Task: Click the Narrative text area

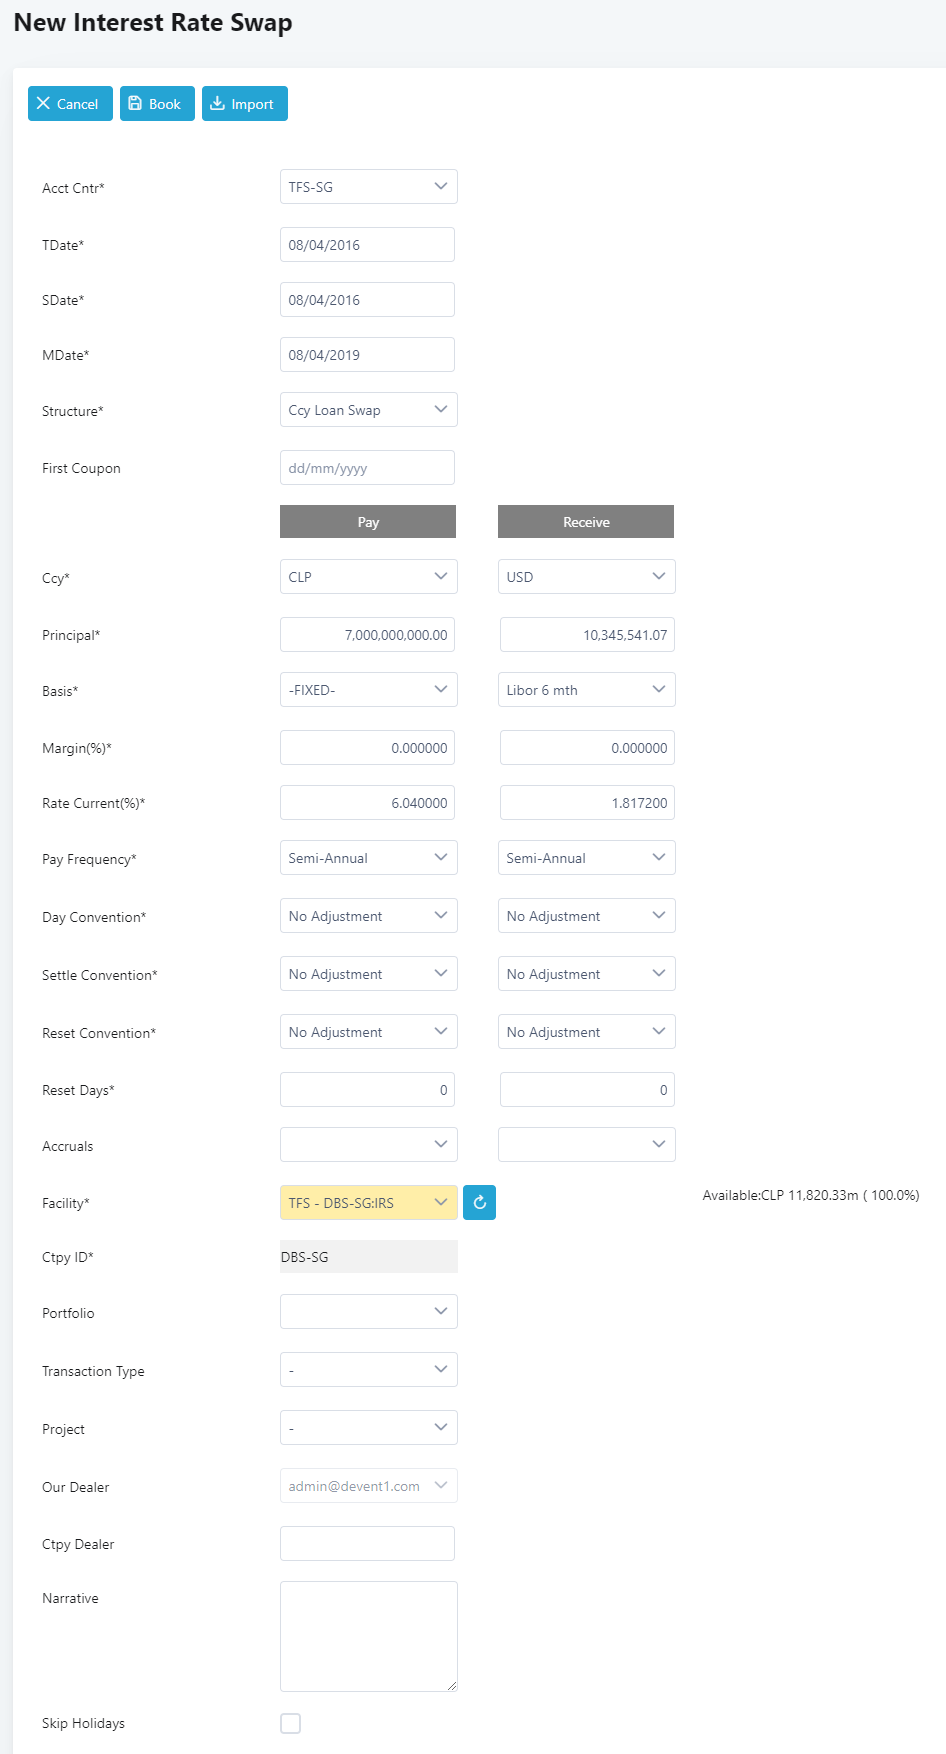Action: pos(369,1636)
